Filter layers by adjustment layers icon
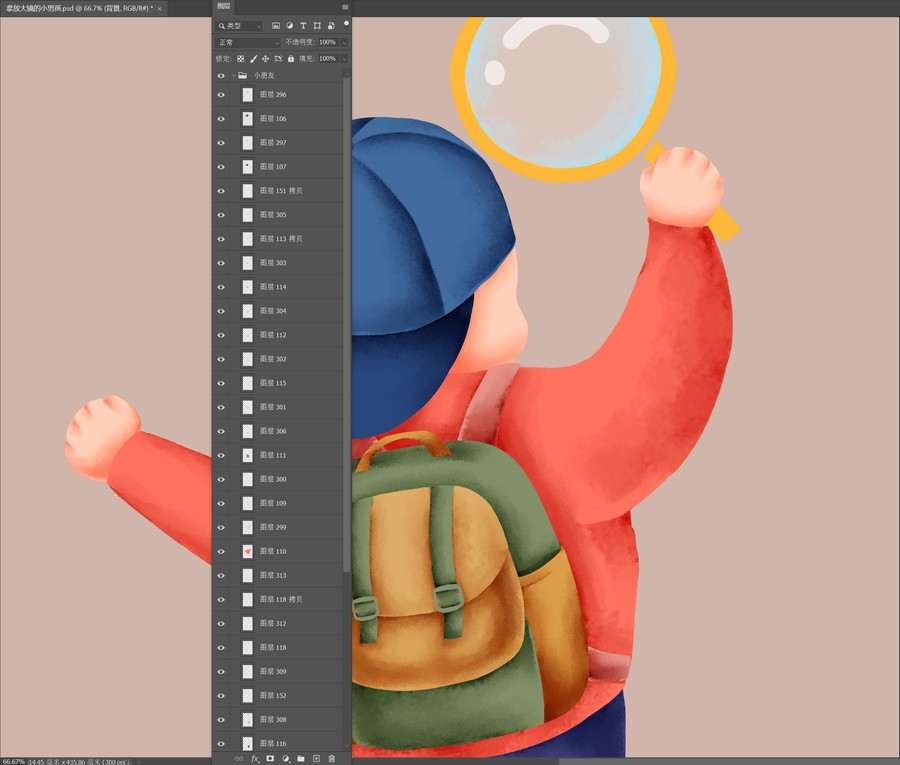Image resolution: width=900 pixels, height=765 pixels. tap(289, 26)
